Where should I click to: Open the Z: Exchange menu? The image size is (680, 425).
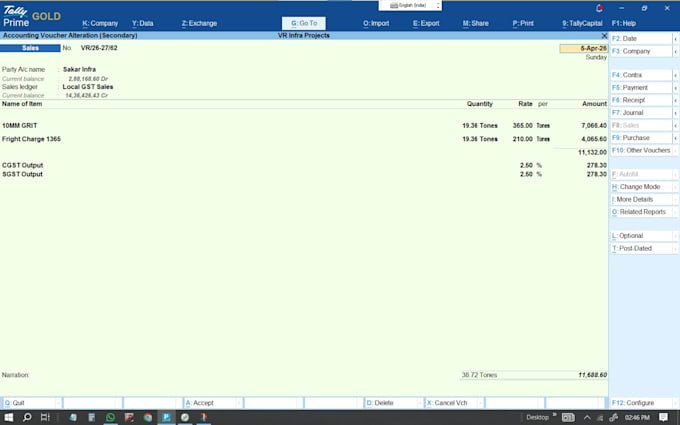(199, 23)
